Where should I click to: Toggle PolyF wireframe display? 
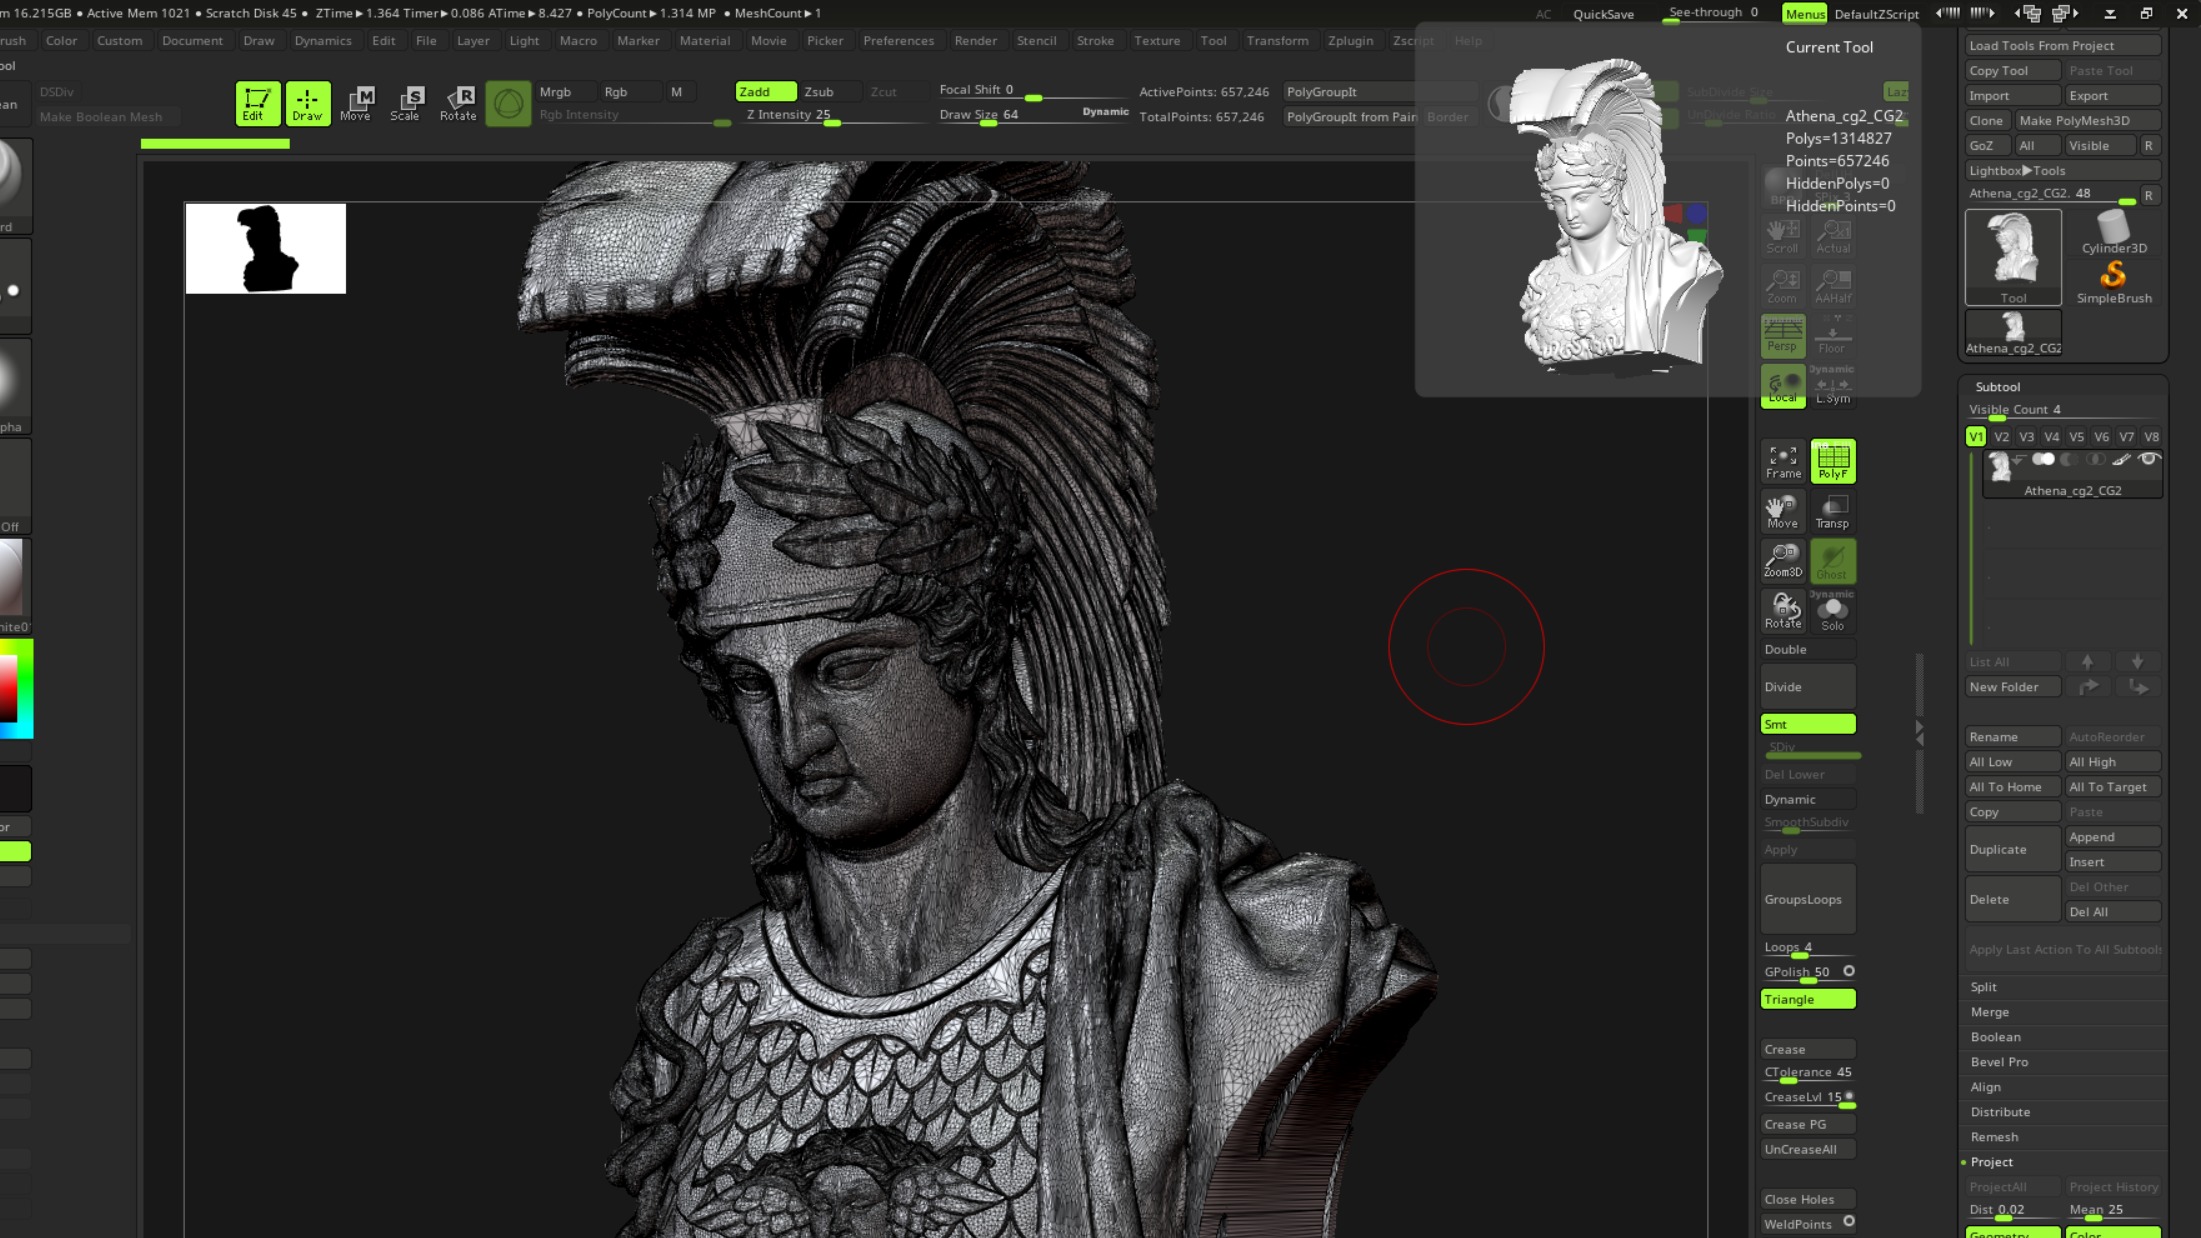click(1833, 461)
